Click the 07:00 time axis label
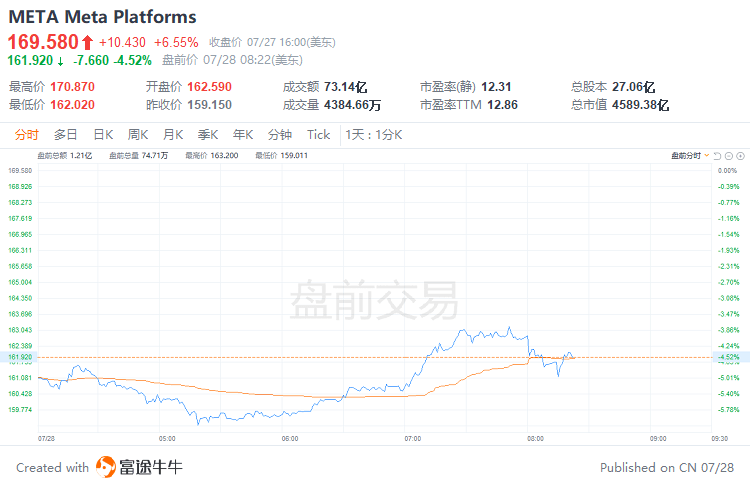Image resolution: width=750 pixels, height=488 pixels. tap(412, 439)
